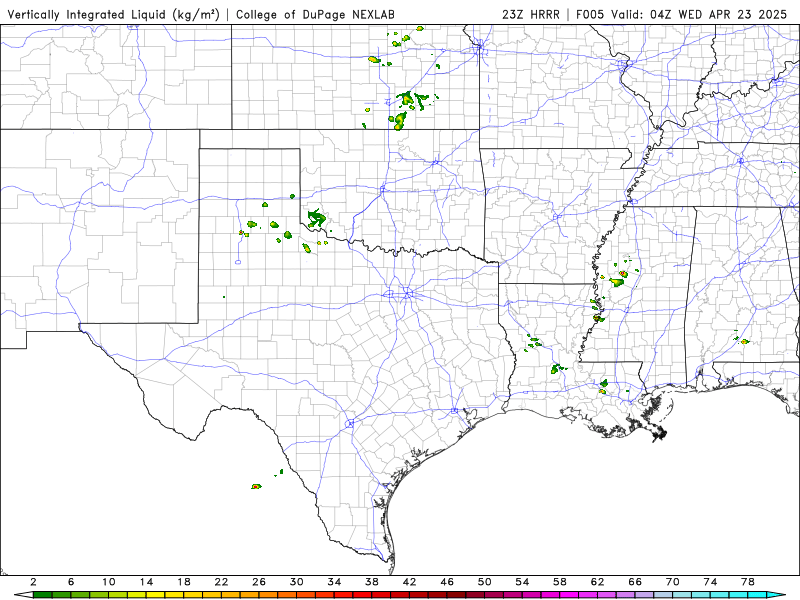Click the colorbar label "58"
The image size is (800, 600).
pyautogui.click(x=560, y=582)
